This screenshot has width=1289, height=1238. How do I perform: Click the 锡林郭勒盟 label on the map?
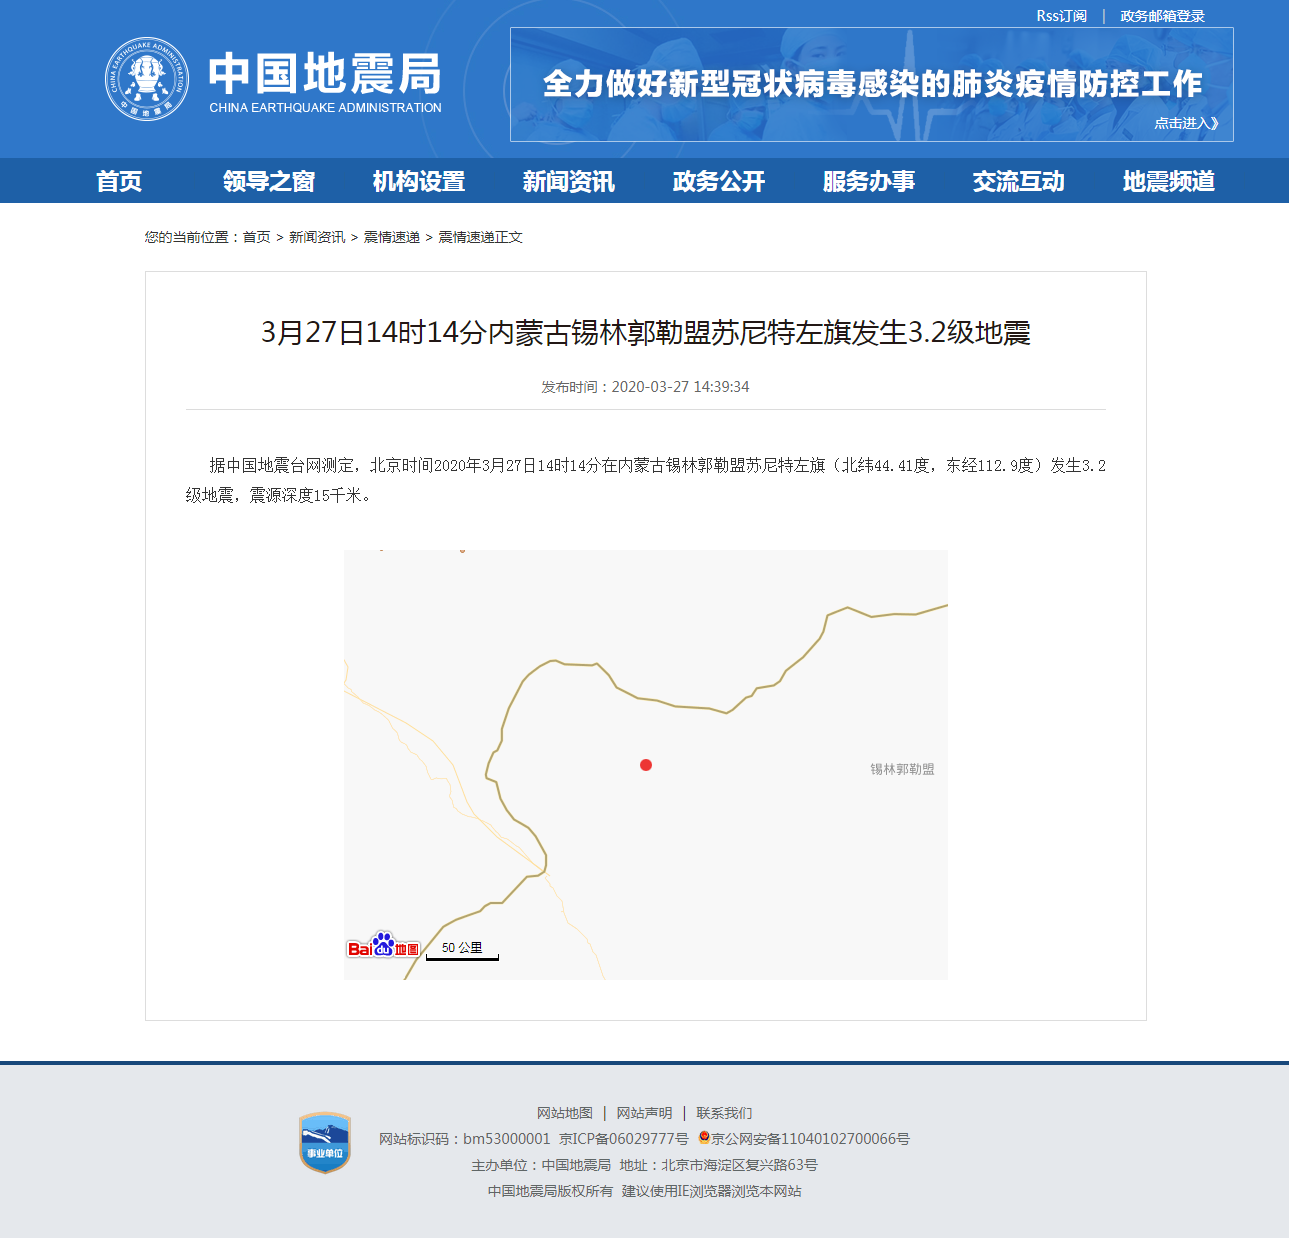point(902,769)
